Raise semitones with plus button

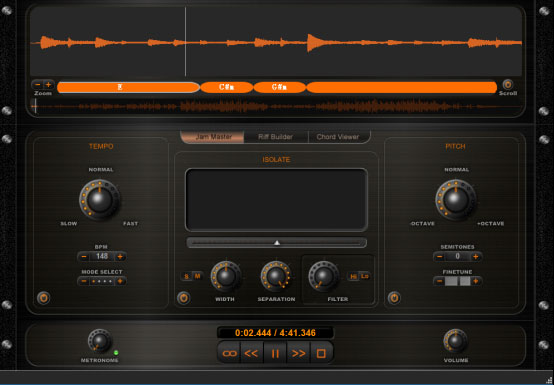click(476, 256)
